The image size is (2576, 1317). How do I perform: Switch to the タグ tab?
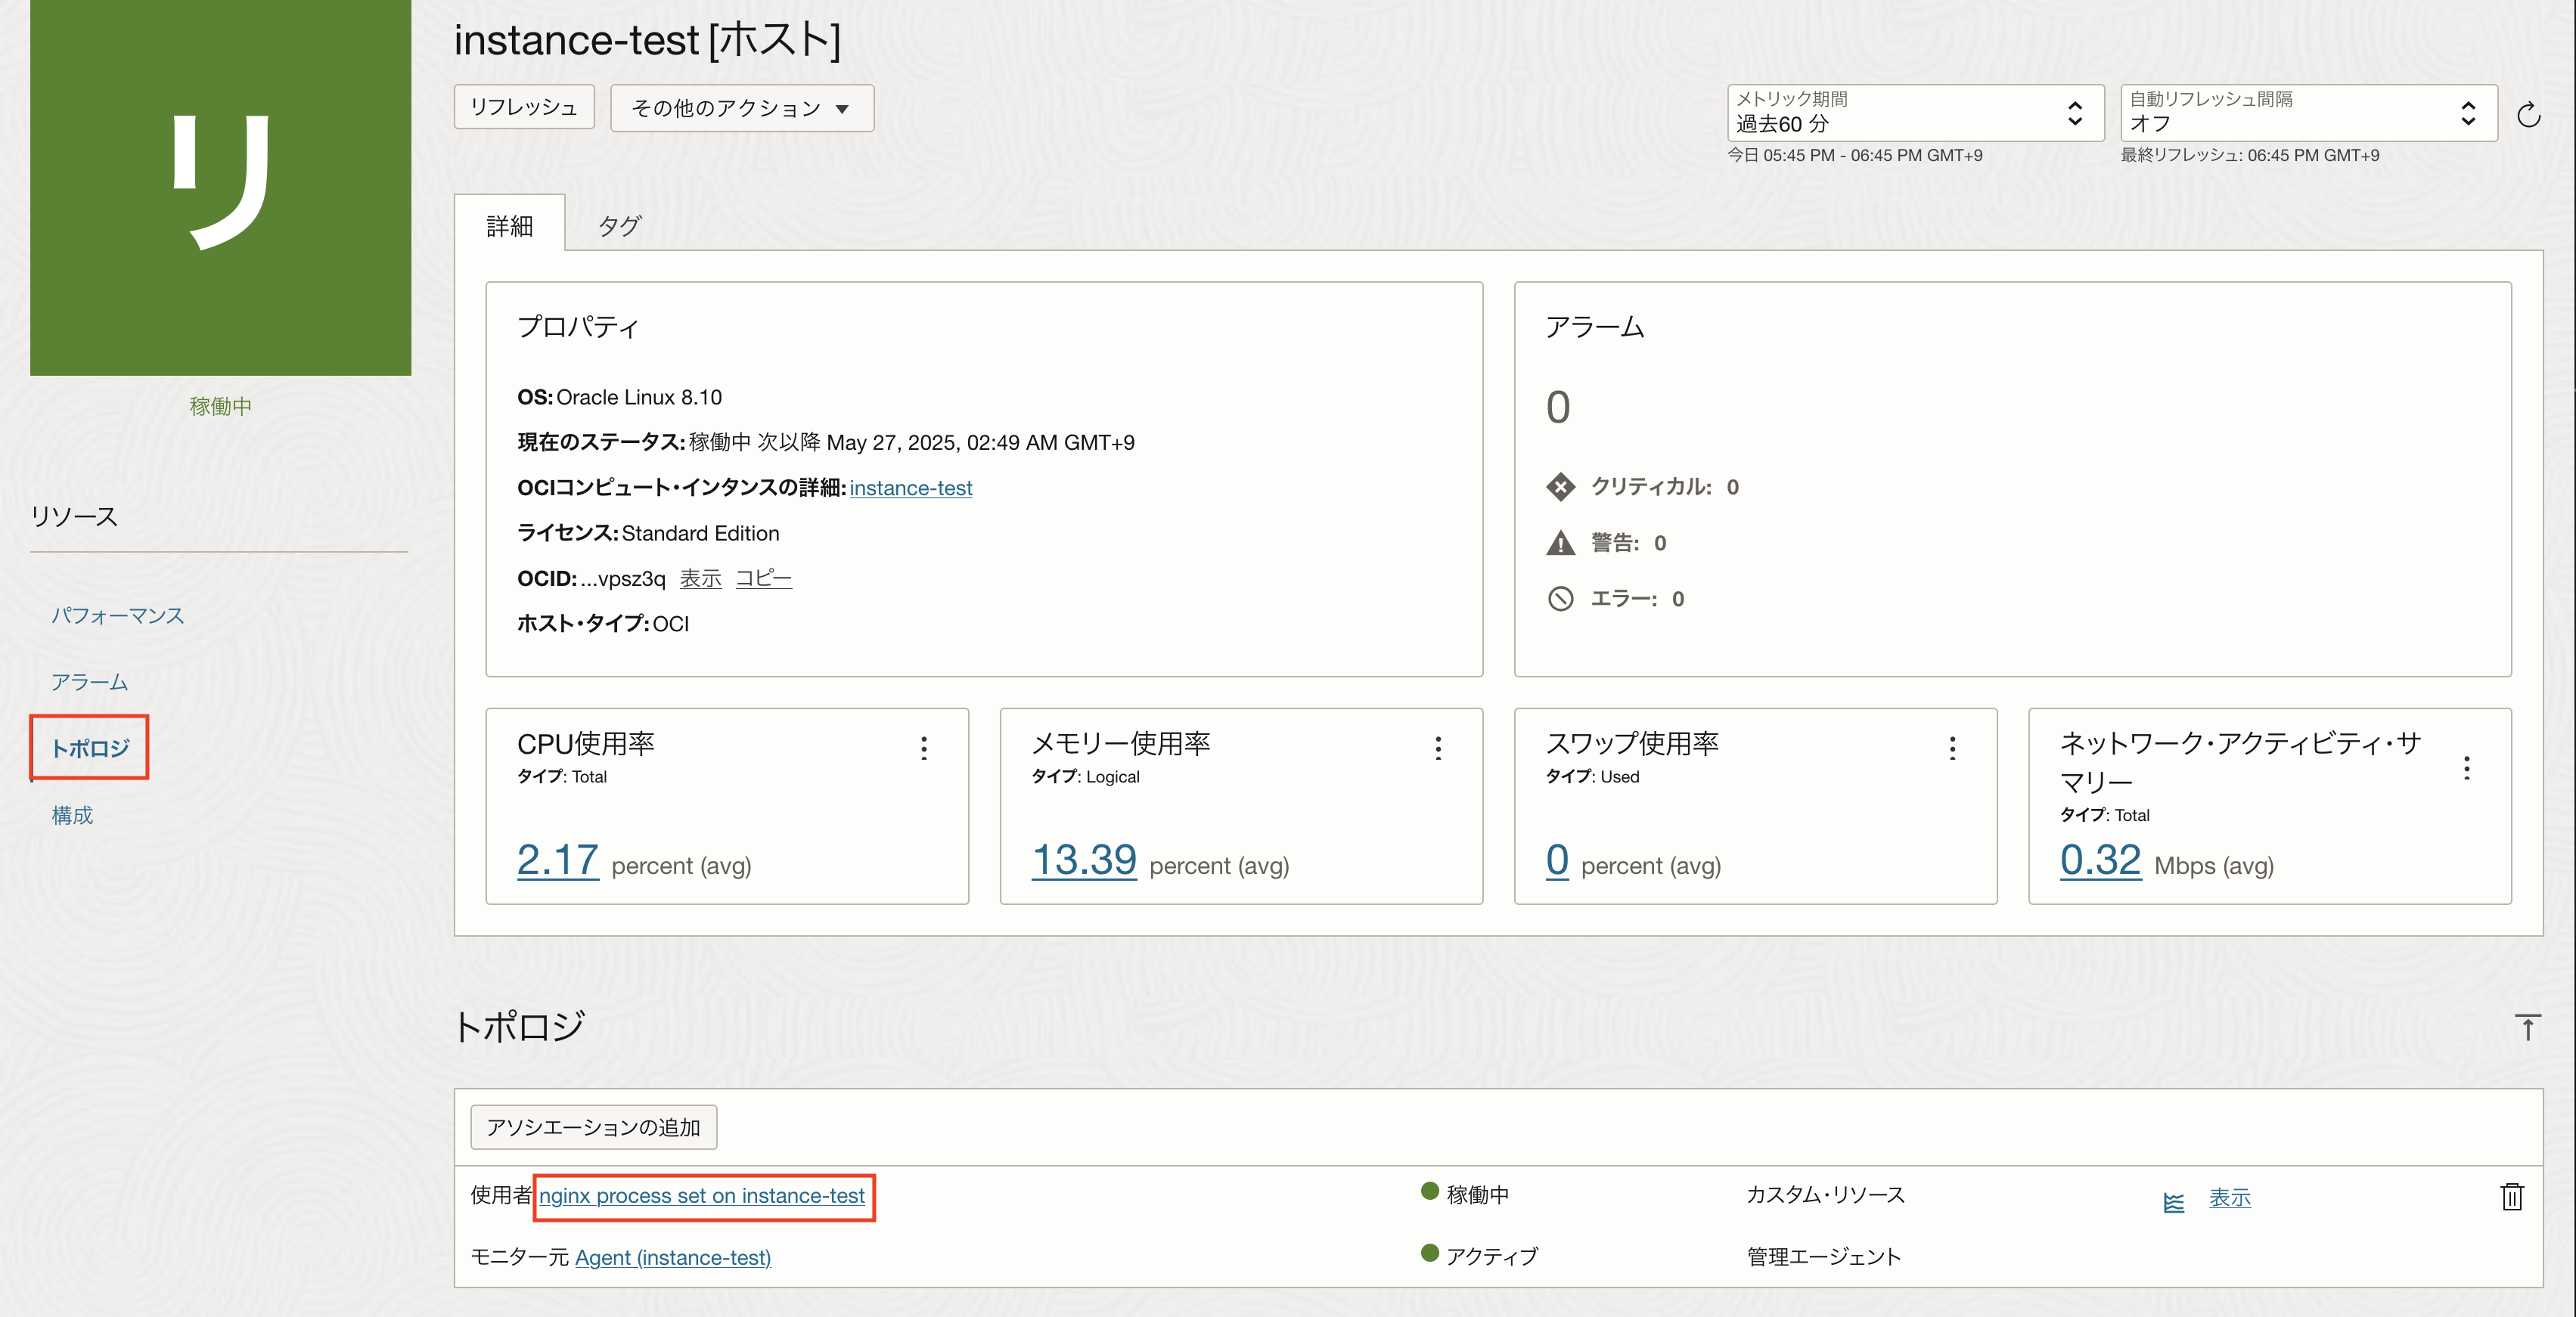(618, 226)
